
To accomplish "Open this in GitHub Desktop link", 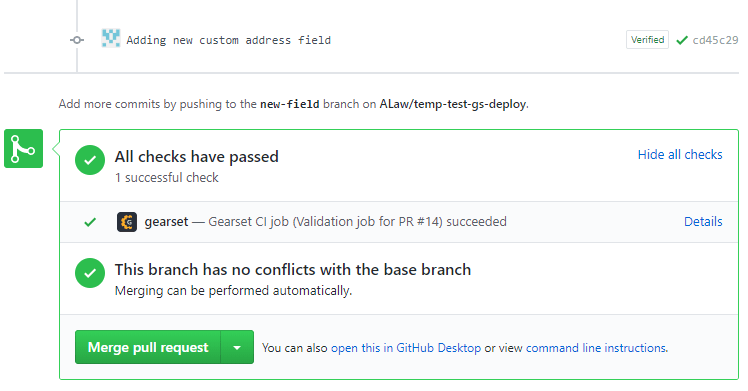I will (406, 348).
